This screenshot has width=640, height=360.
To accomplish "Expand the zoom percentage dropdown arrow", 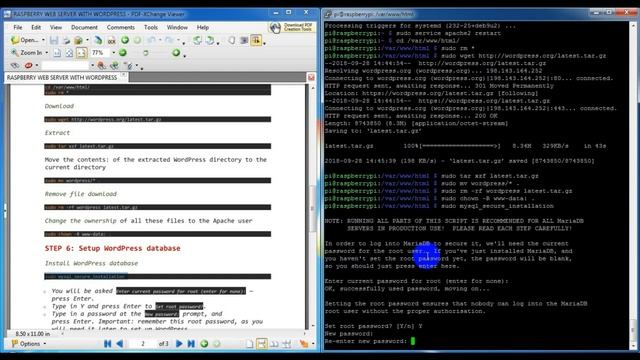I will (x=113, y=53).
